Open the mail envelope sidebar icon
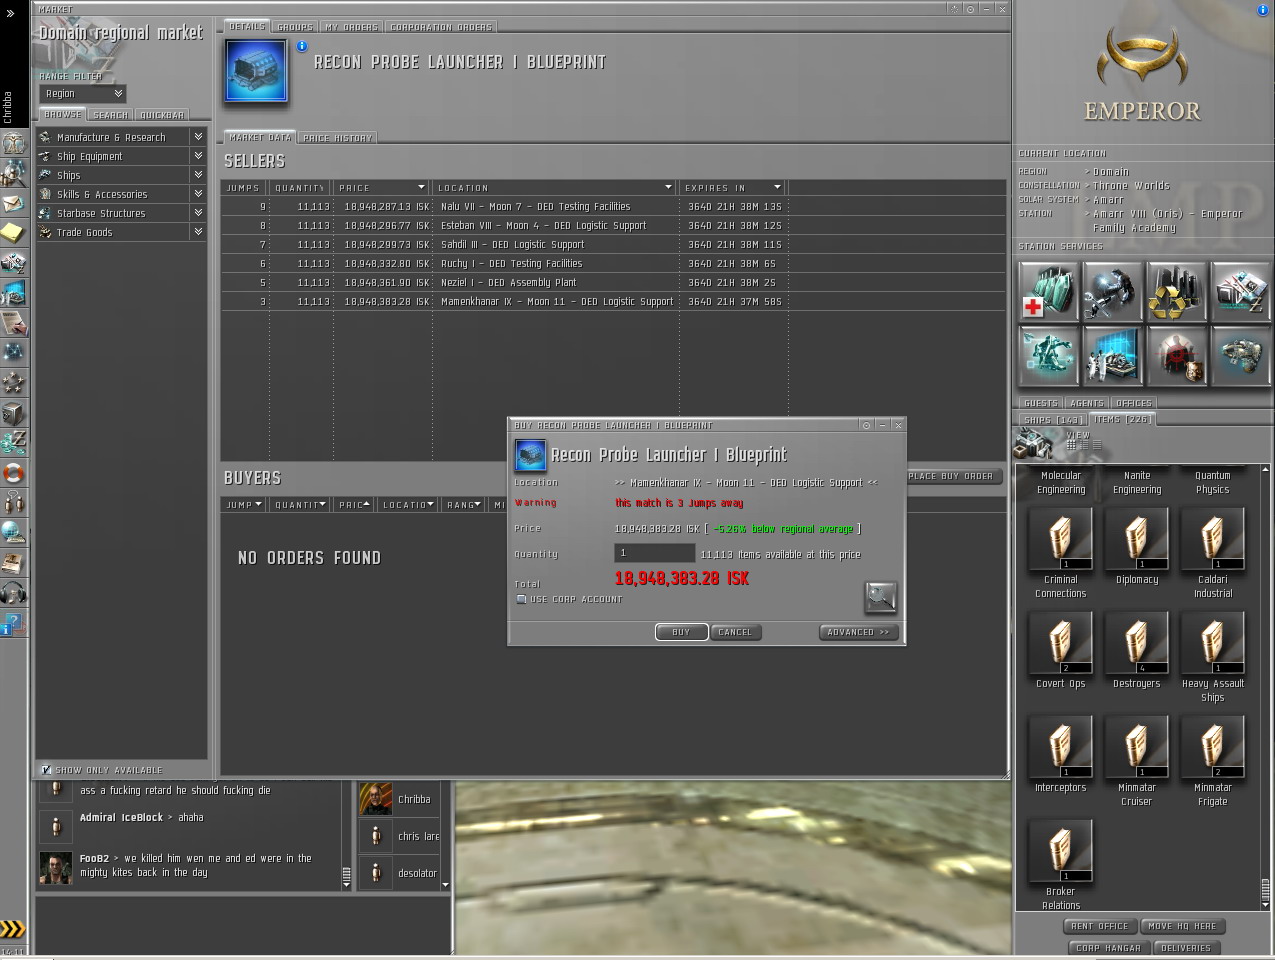 (x=14, y=204)
